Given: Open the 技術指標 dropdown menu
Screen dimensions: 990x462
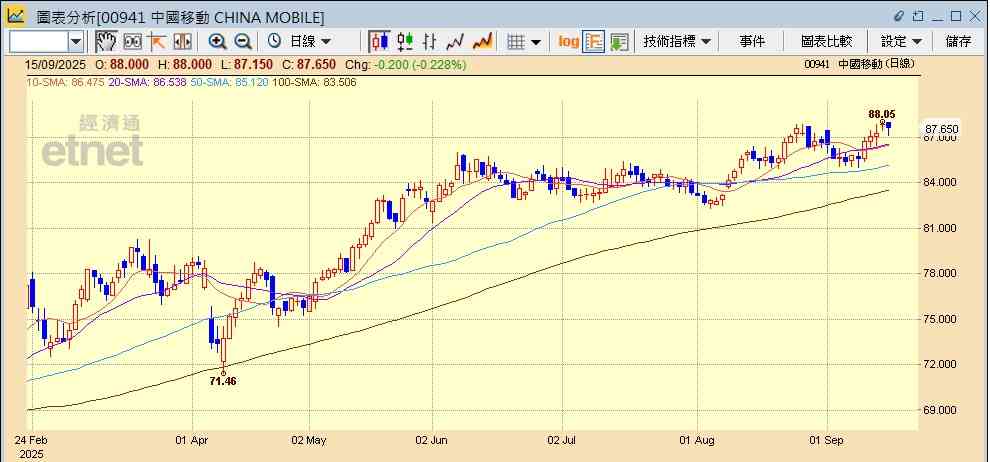Looking at the screenshot, I should (677, 42).
